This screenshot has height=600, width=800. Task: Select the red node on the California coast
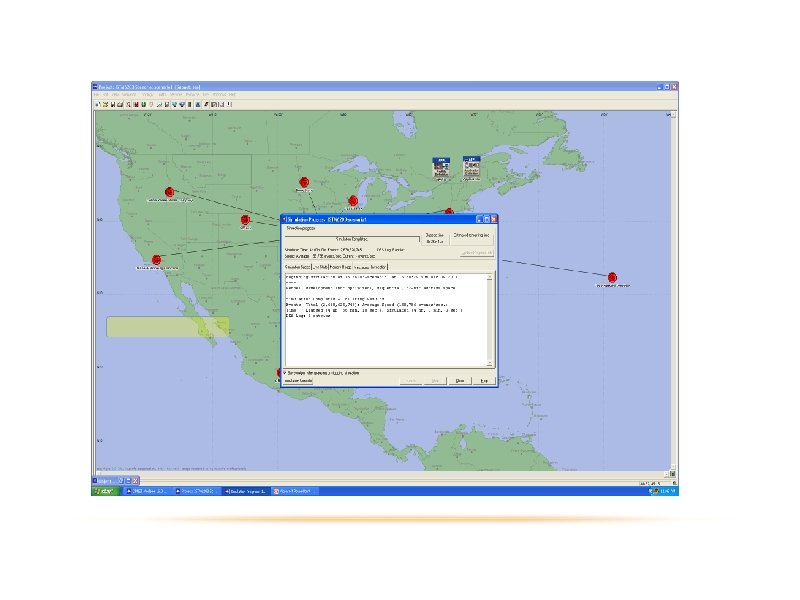(157, 260)
